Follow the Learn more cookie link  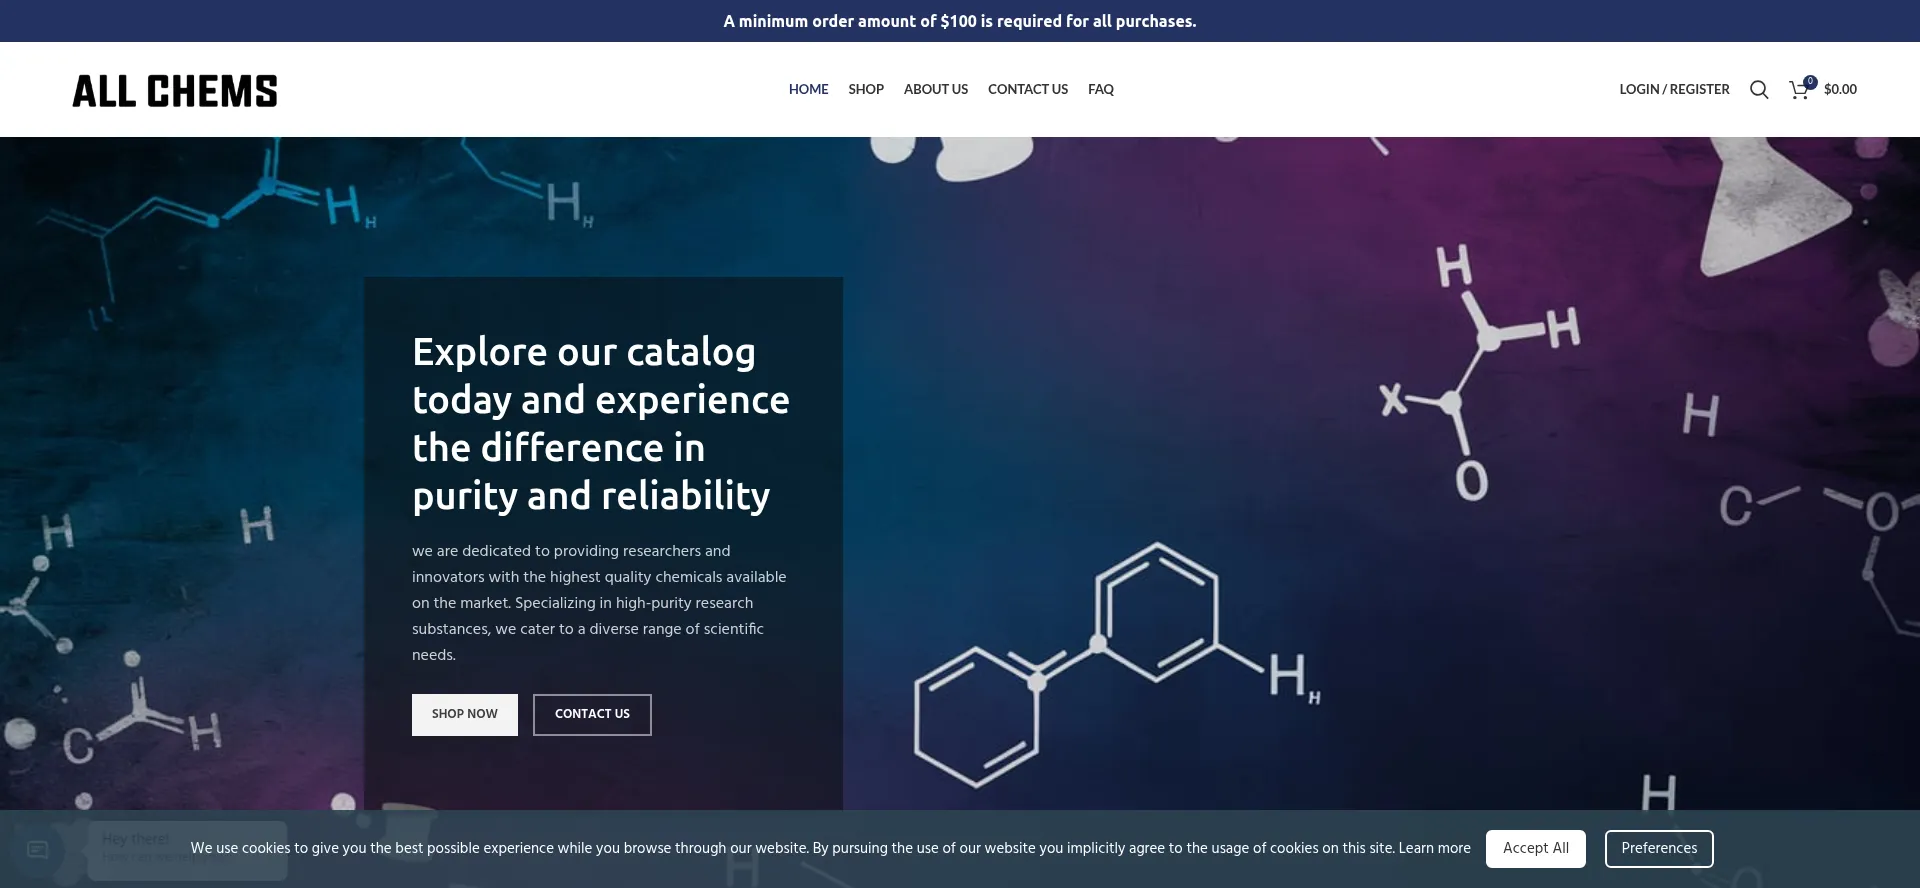[x=1434, y=848]
